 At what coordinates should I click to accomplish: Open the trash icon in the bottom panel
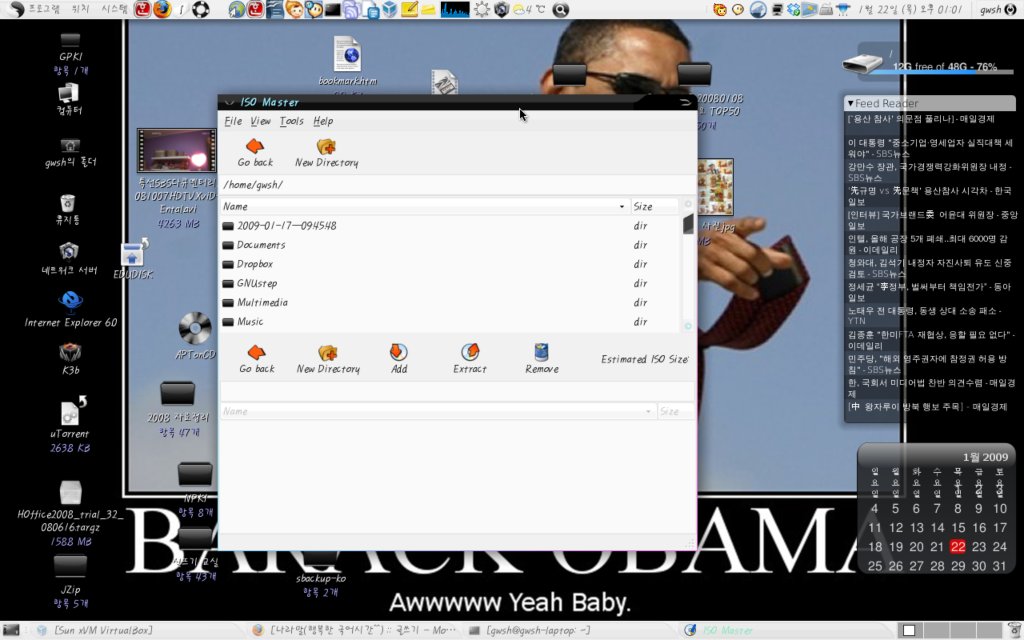tap(1014, 631)
